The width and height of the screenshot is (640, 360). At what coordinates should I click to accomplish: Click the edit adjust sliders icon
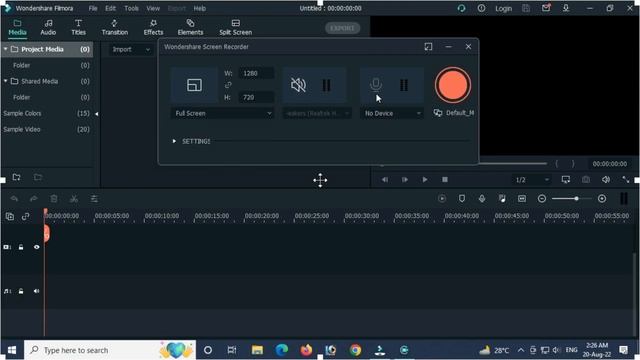coord(94,199)
